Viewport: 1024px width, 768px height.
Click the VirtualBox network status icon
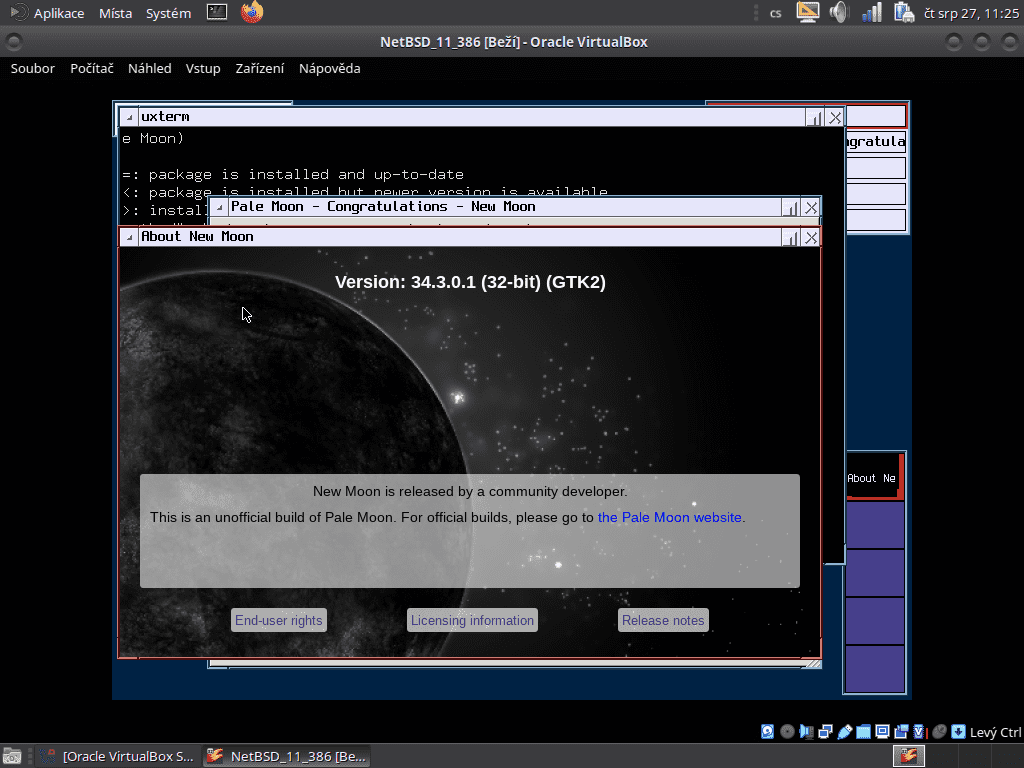point(825,731)
